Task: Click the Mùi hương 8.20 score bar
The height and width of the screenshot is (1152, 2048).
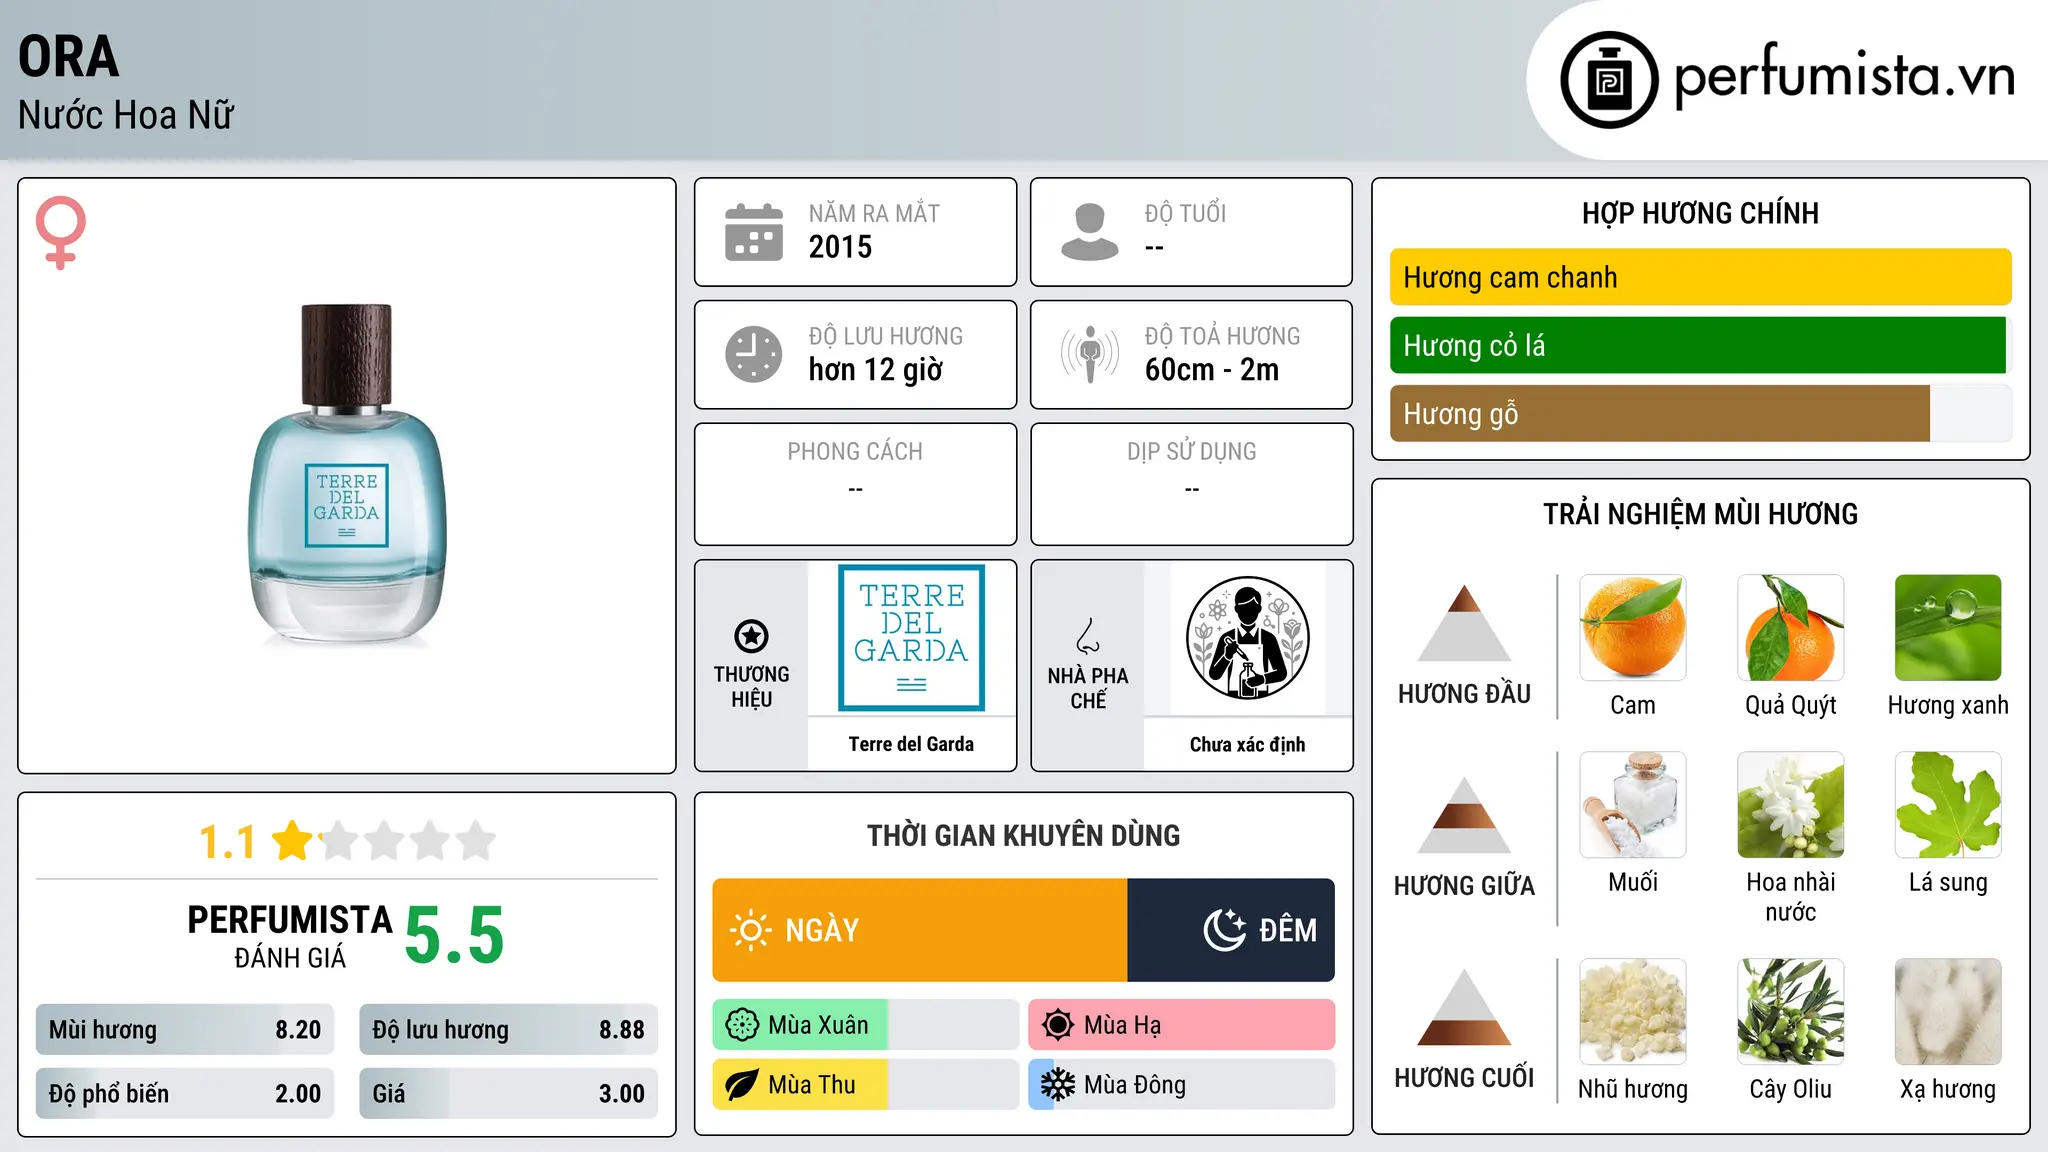Action: tap(185, 1029)
